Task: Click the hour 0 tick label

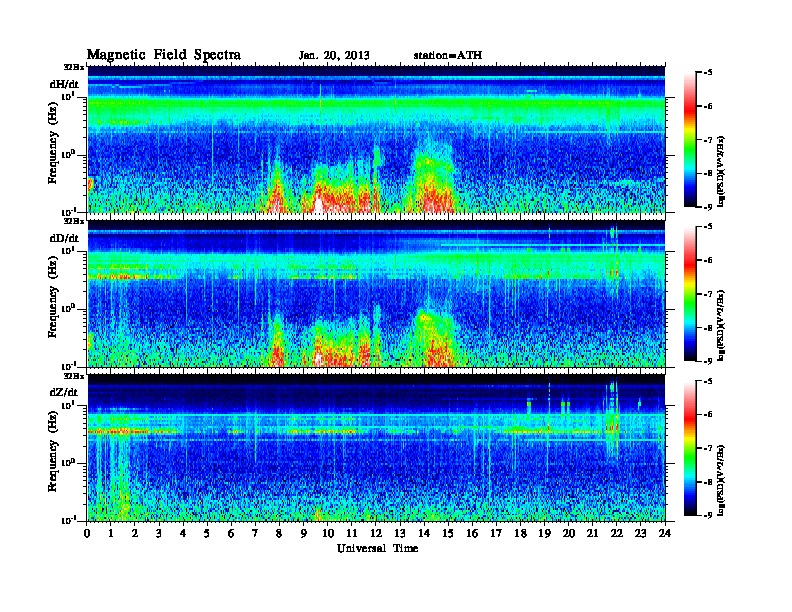Action: (87, 534)
